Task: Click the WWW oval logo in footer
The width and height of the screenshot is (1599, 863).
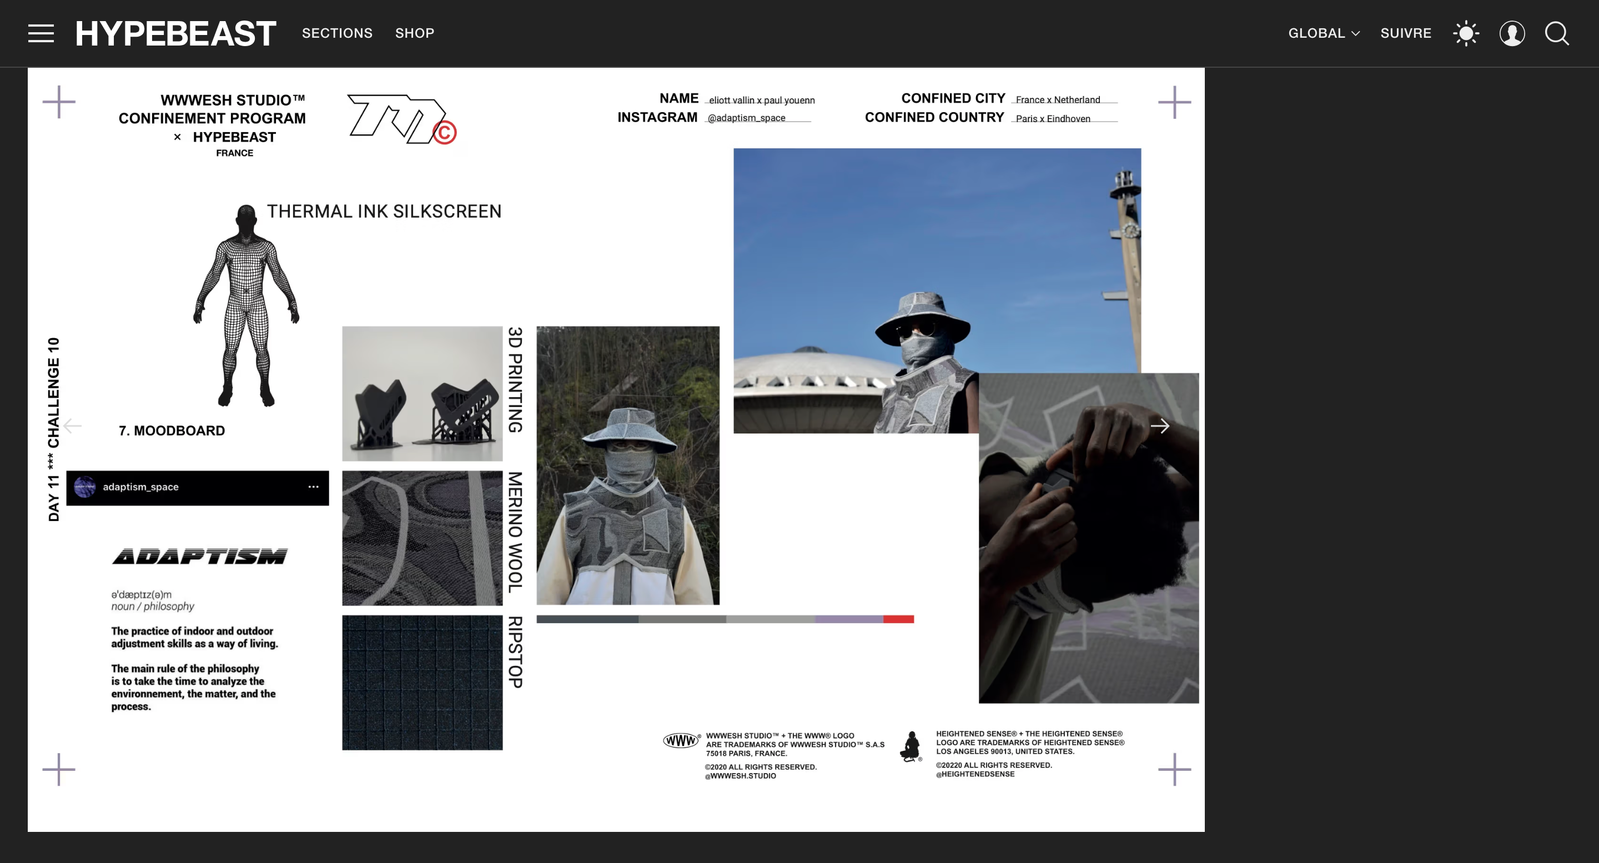Action: pos(681,741)
